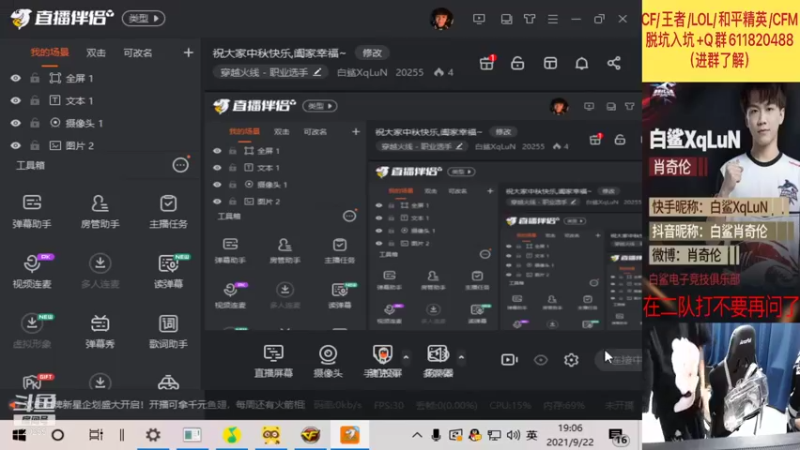Open the hamburger menu in title bar

click(x=553, y=19)
